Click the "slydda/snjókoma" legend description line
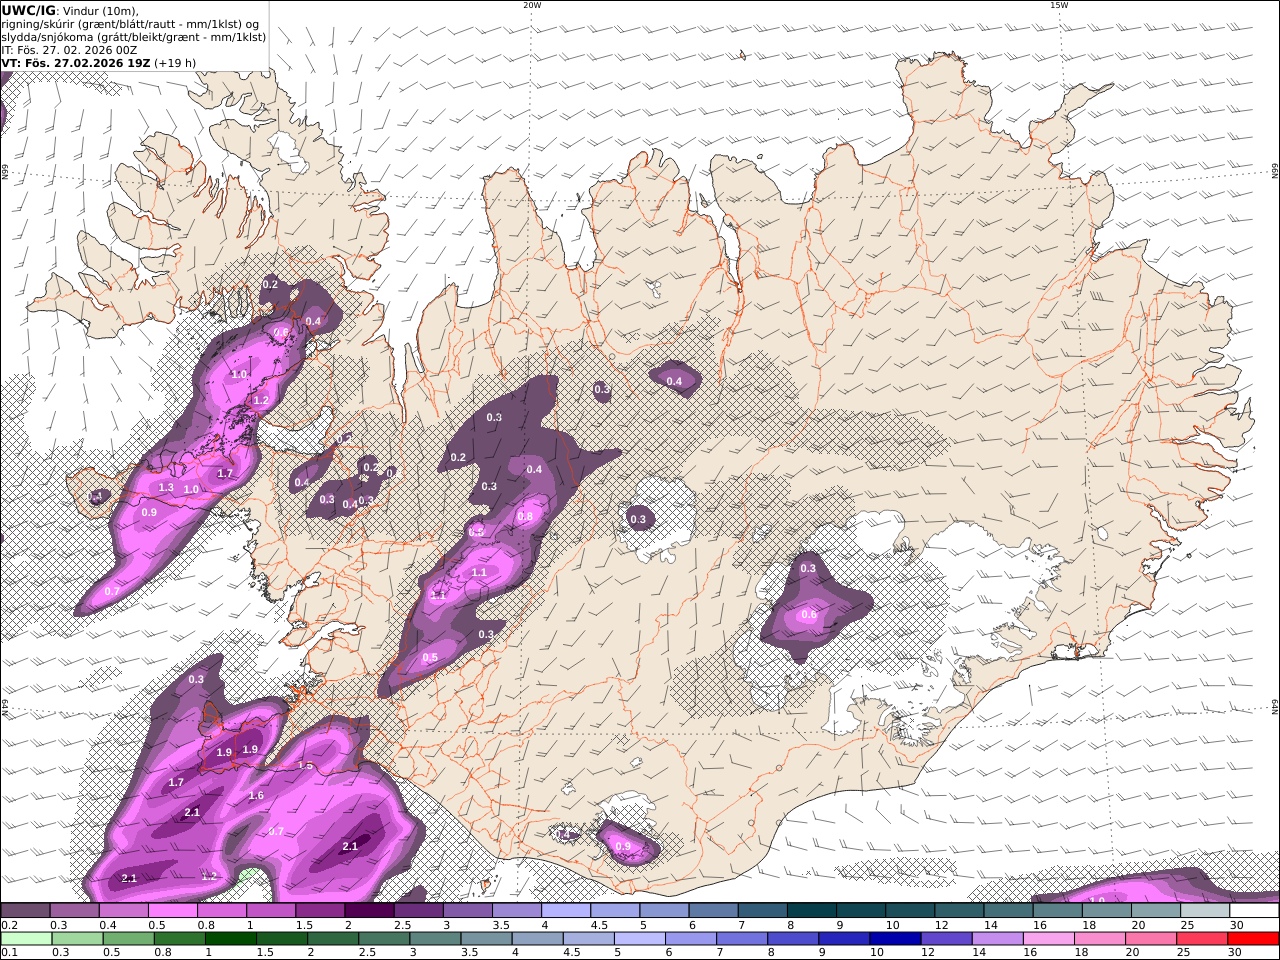The image size is (1280, 960). pyautogui.click(x=134, y=37)
